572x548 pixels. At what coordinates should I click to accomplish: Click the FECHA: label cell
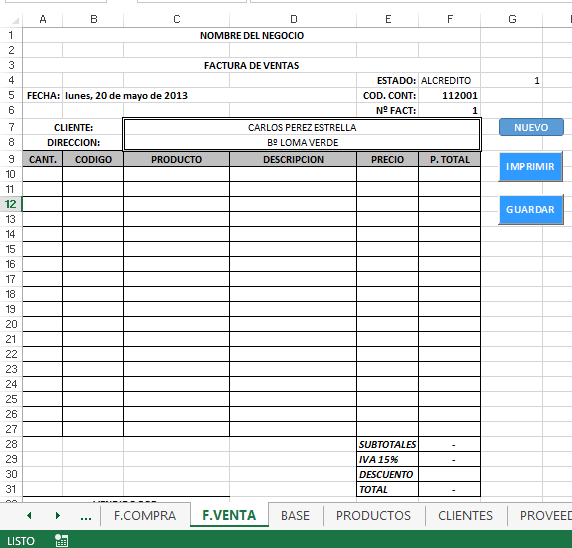point(43,96)
